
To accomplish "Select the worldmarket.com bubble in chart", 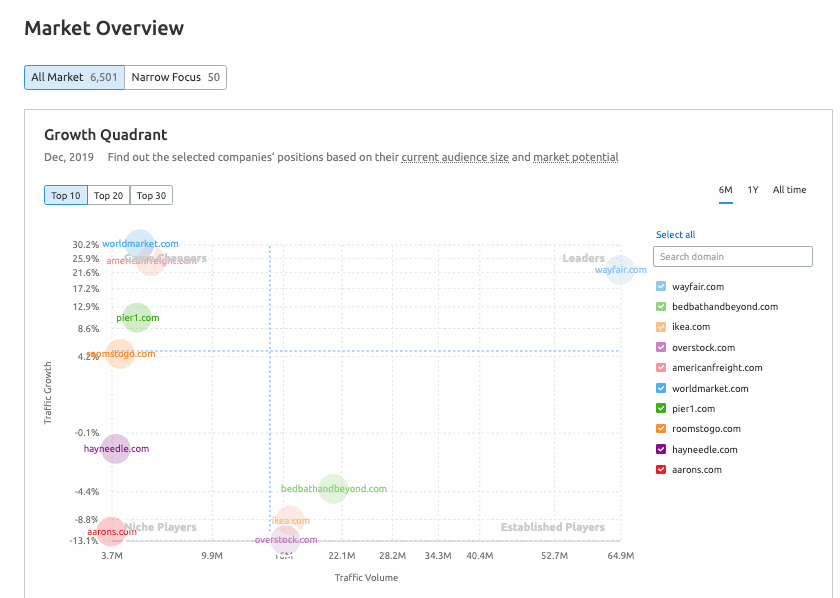I will [x=140, y=244].
